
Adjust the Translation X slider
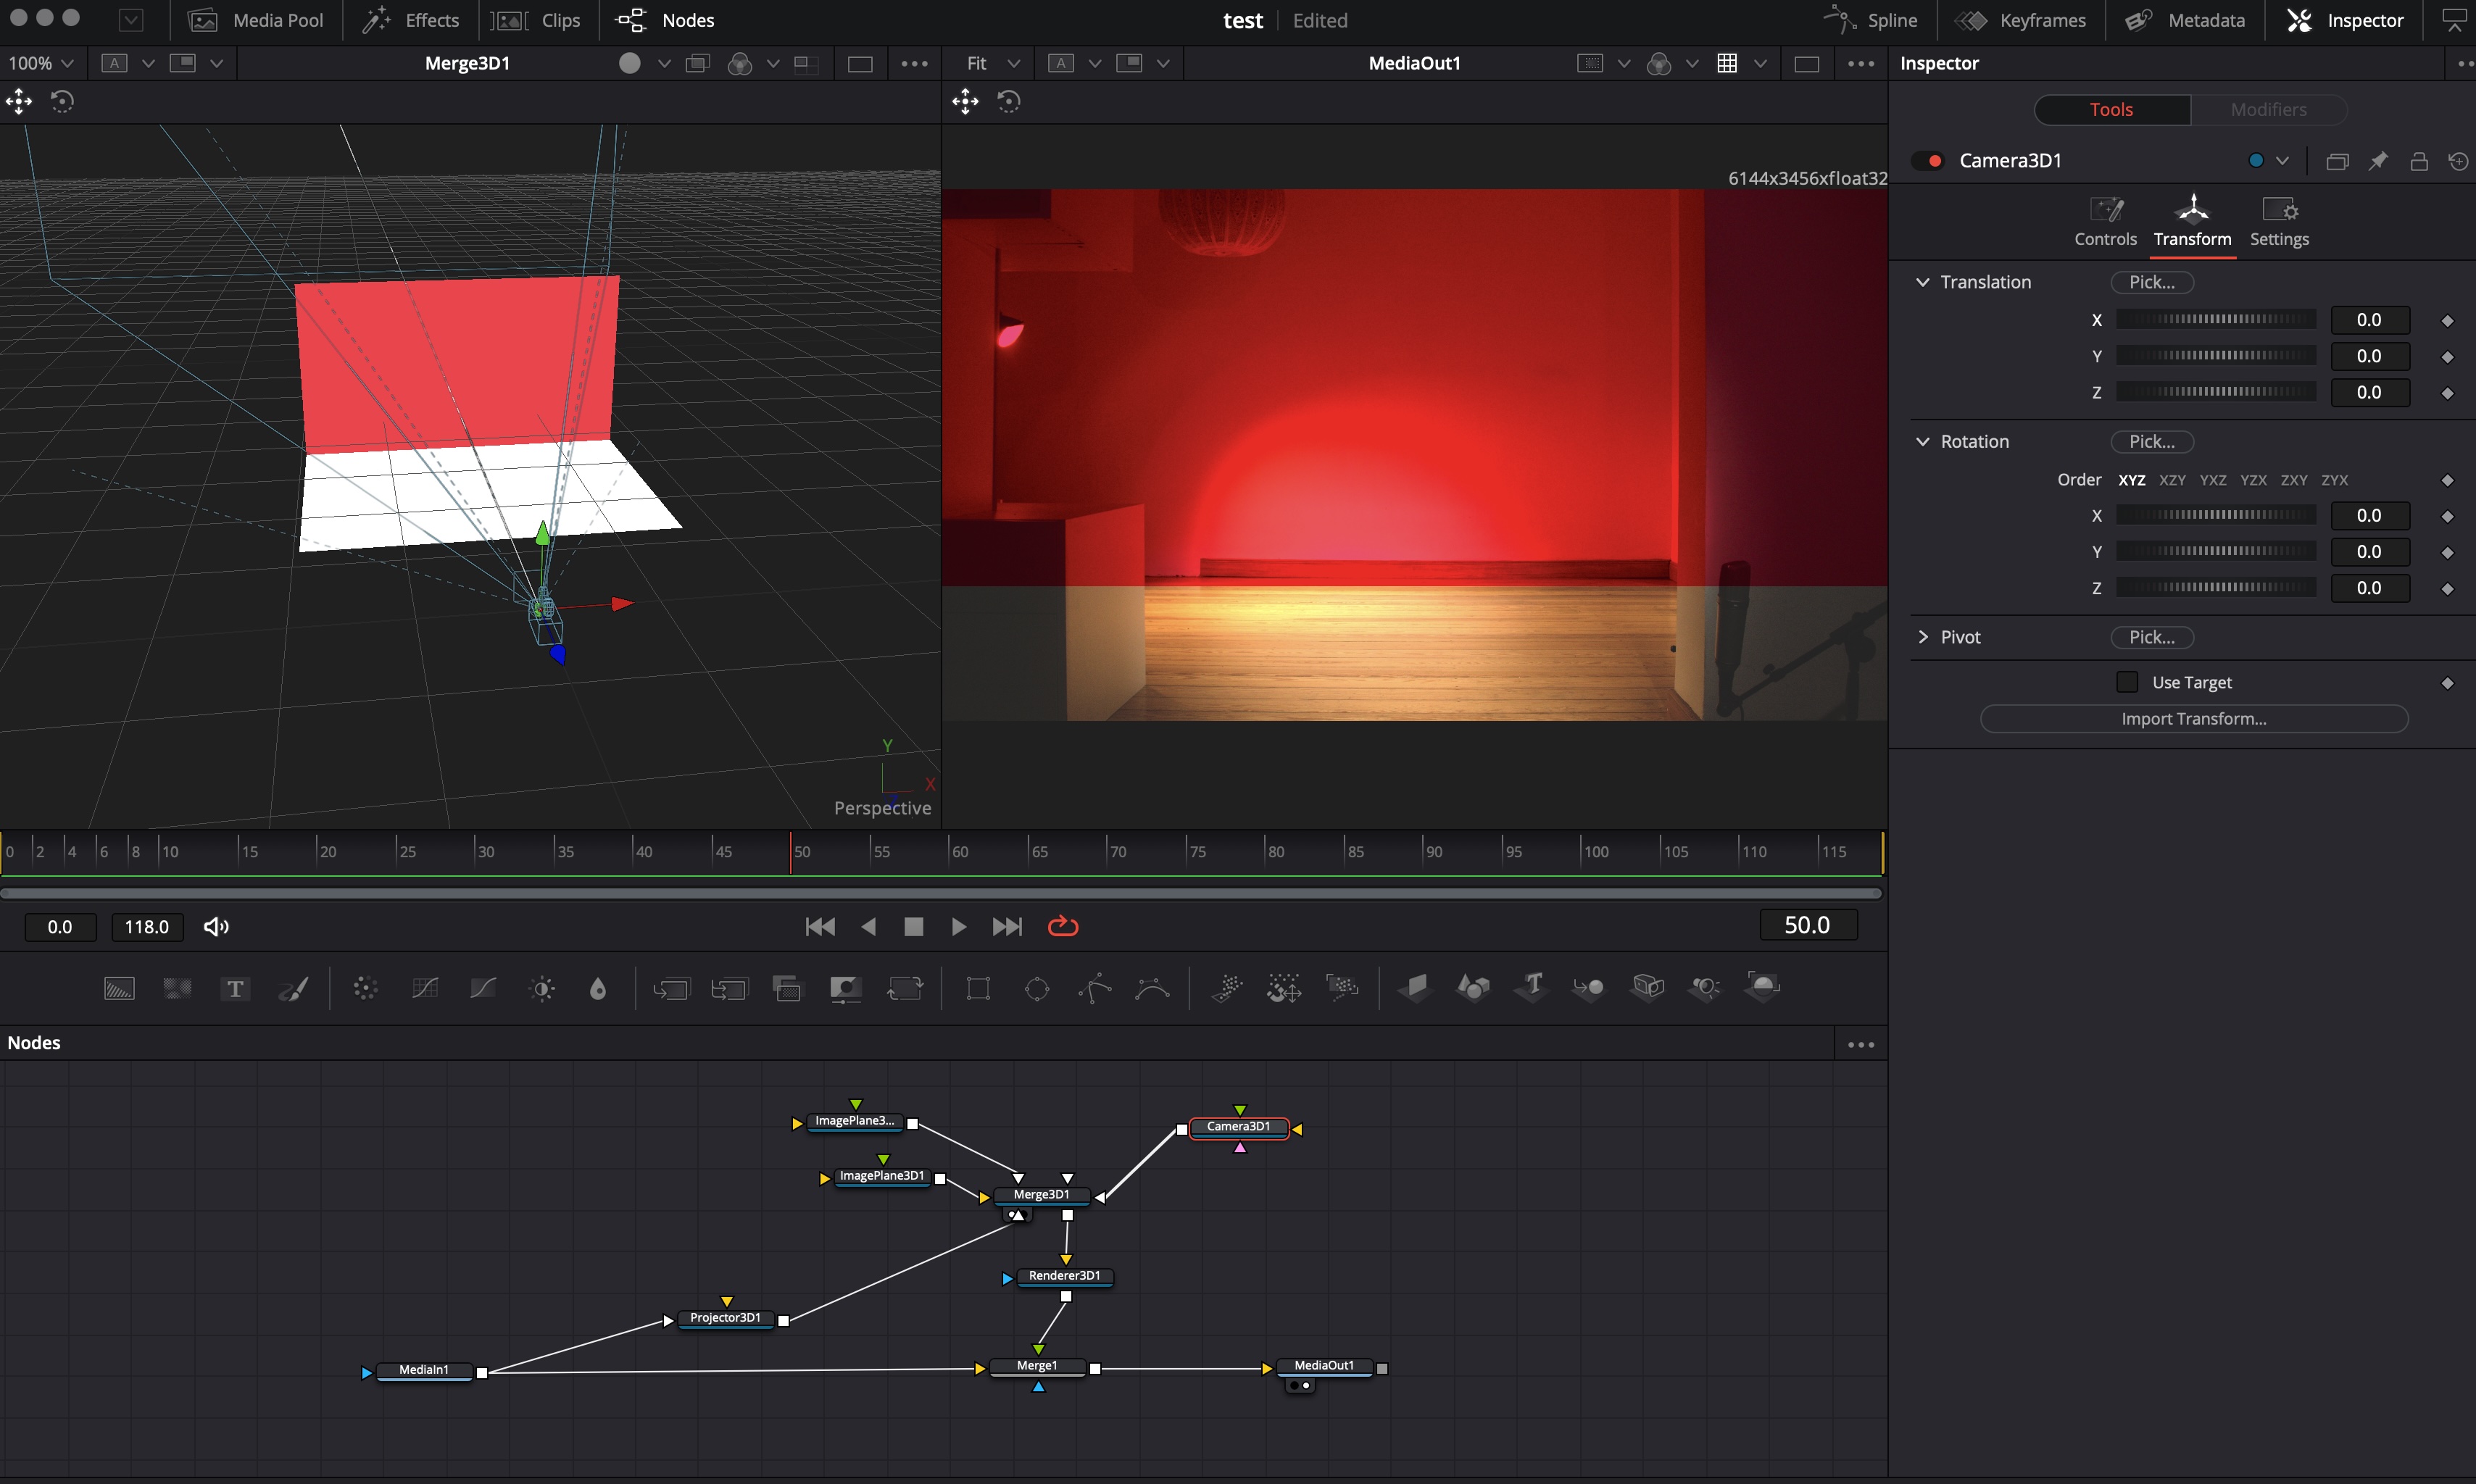tap(2216, 320)
